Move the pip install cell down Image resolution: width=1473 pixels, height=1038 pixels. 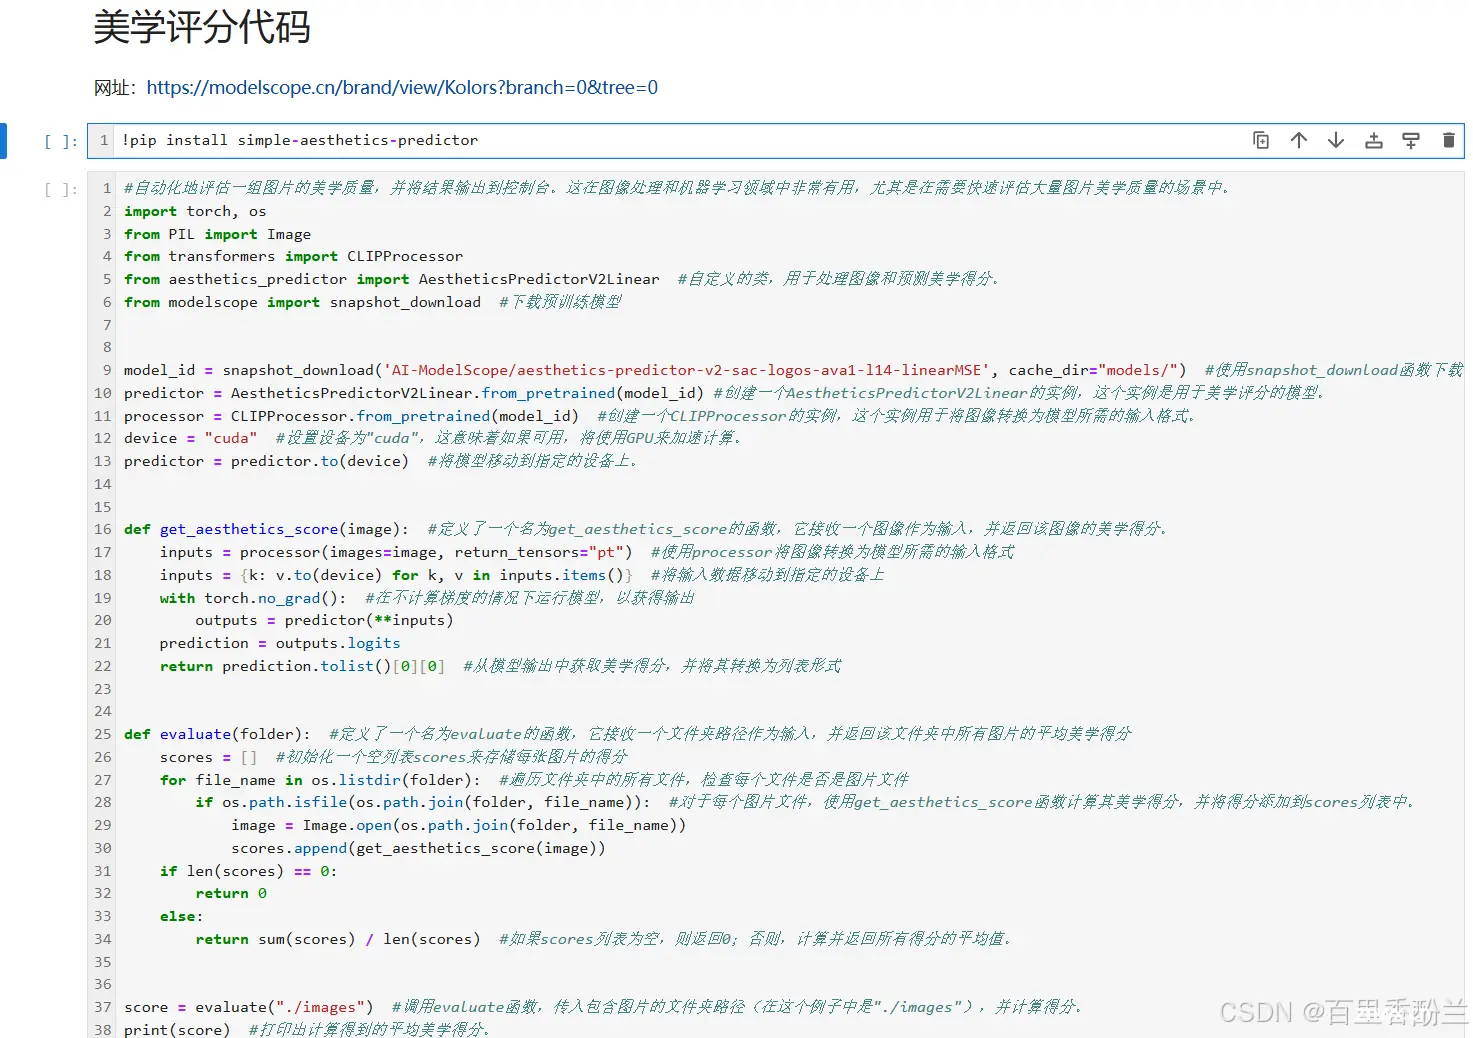[x=1336, y=140]
